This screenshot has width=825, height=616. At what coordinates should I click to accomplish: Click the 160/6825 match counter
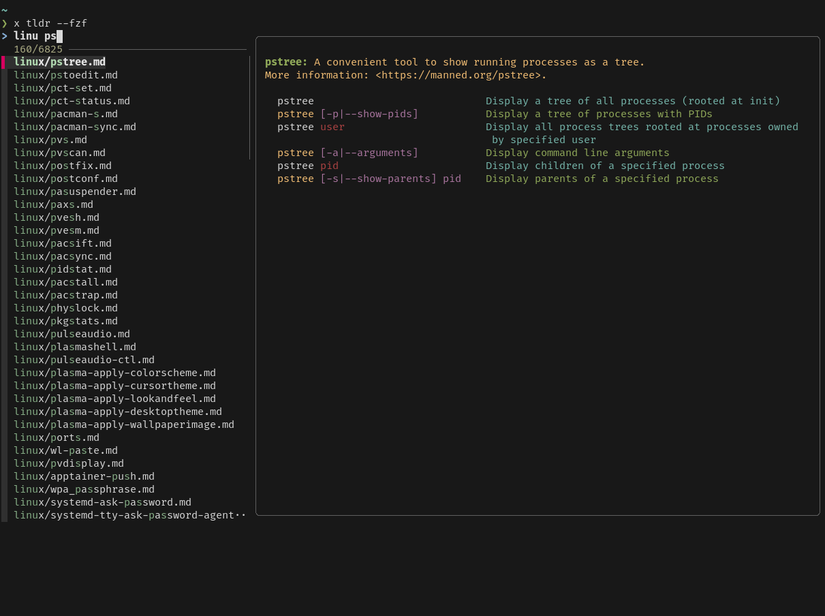pyautogui.click(x=37, y=49)
